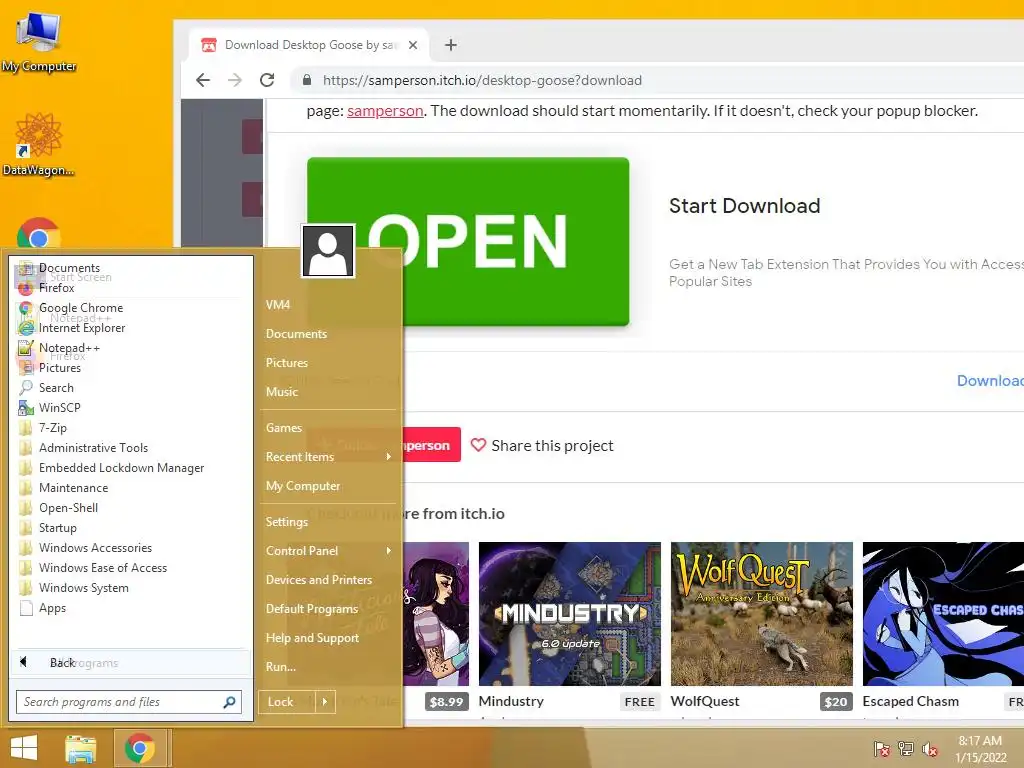Expand the Windows Accessories folder

coord(95,547)
